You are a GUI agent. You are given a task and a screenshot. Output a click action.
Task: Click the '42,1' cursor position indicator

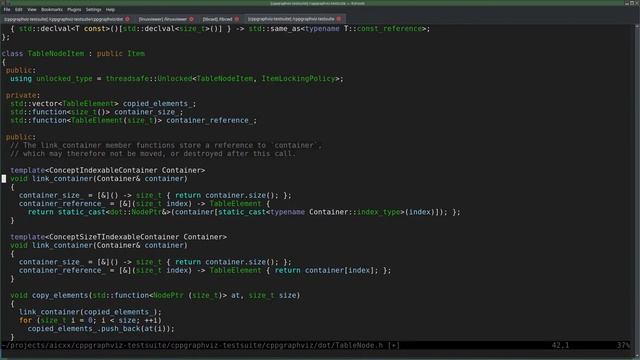point(560,345)
